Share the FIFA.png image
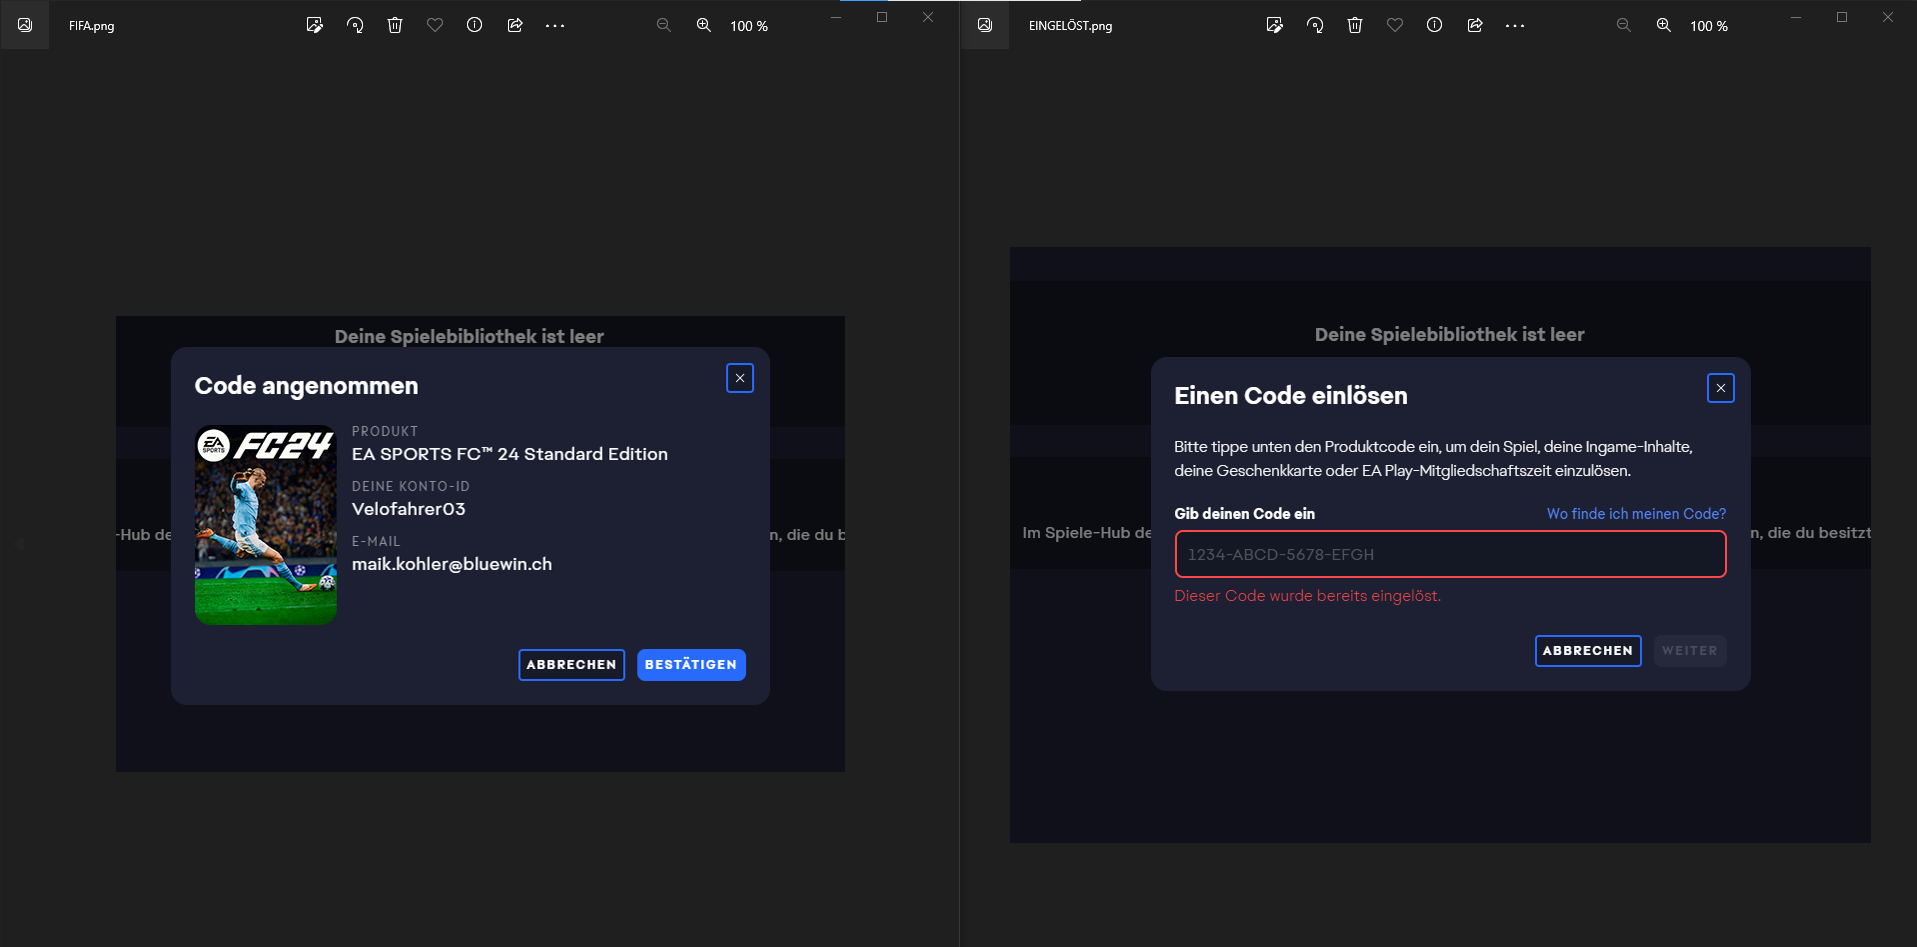The image size is (1917, 947). (x=515, y=26)
